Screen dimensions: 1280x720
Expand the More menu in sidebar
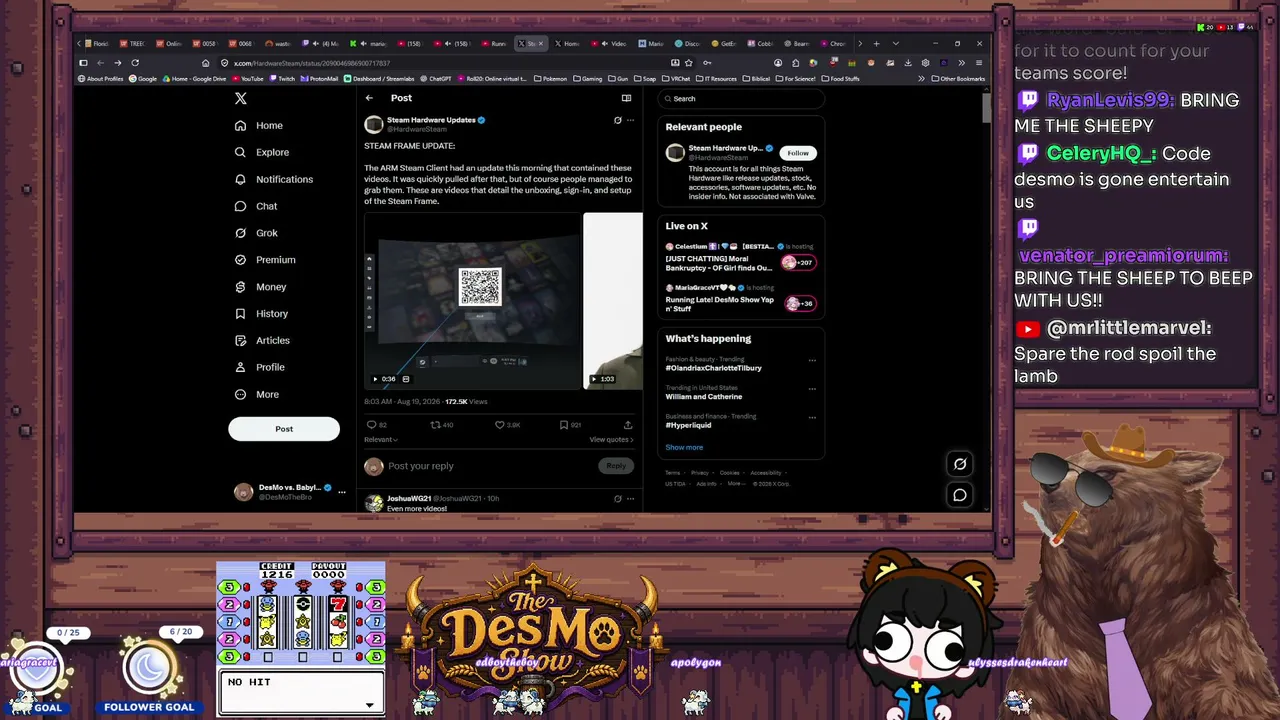tap(257, 394)
